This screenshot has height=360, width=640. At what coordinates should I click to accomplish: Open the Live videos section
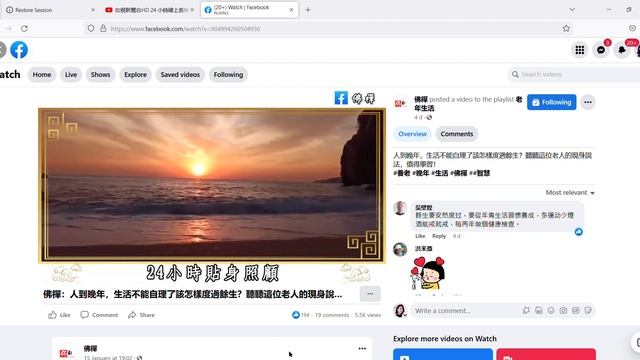(71, 75)
